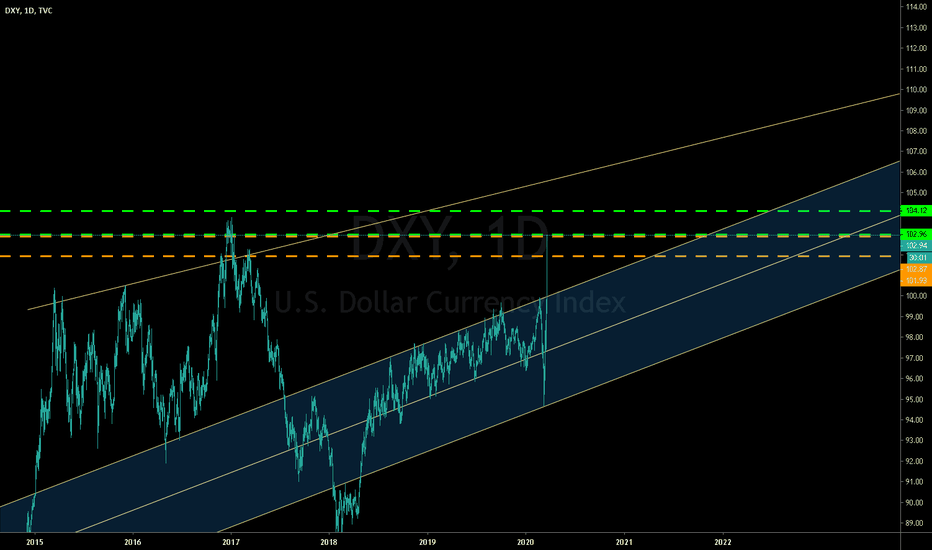The image size is (932, 550).
Task: Select the green 104.12 price tag
Action: [916, 210]
